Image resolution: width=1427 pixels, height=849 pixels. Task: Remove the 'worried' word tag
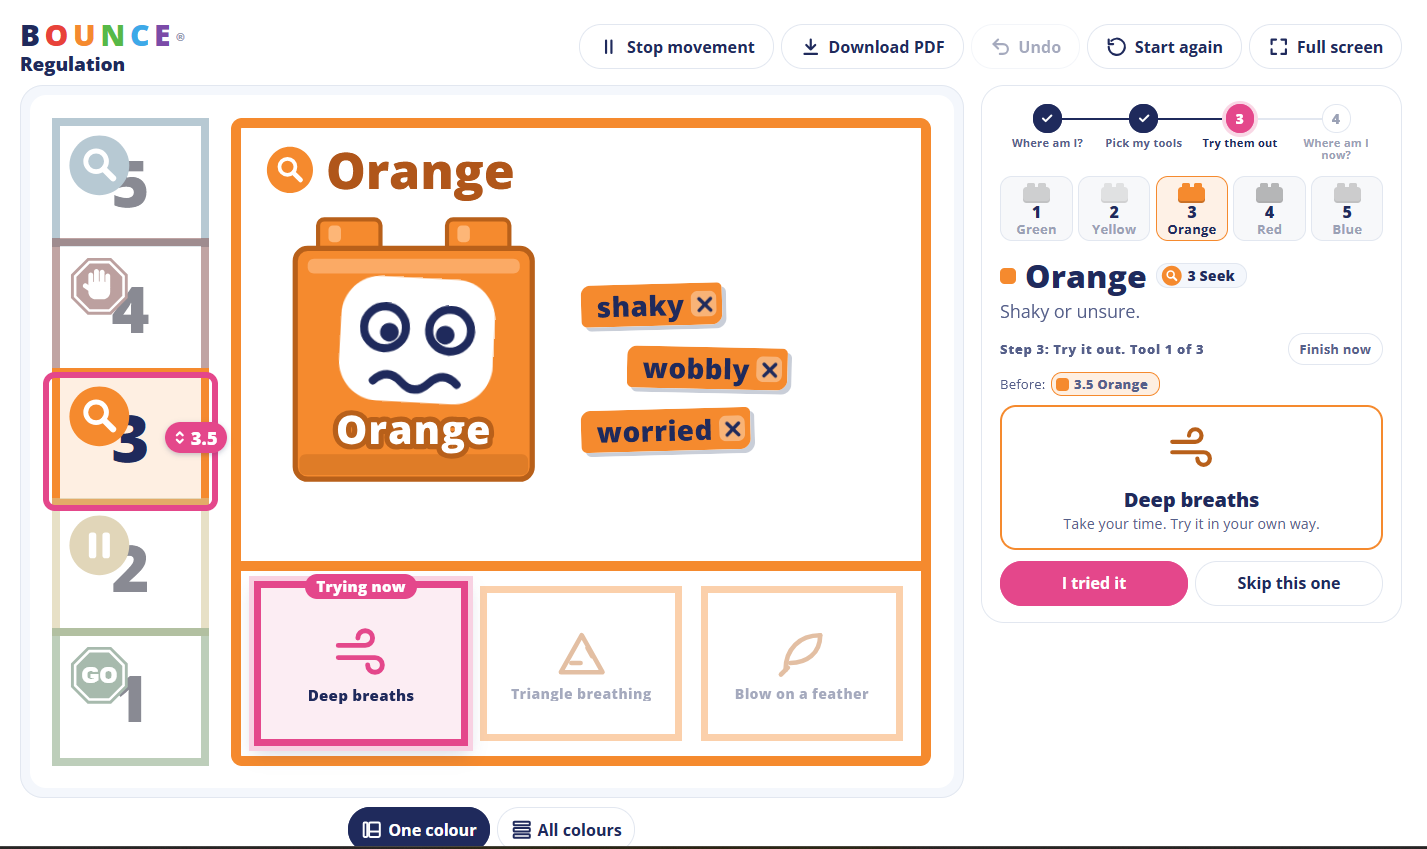(733, 429)
